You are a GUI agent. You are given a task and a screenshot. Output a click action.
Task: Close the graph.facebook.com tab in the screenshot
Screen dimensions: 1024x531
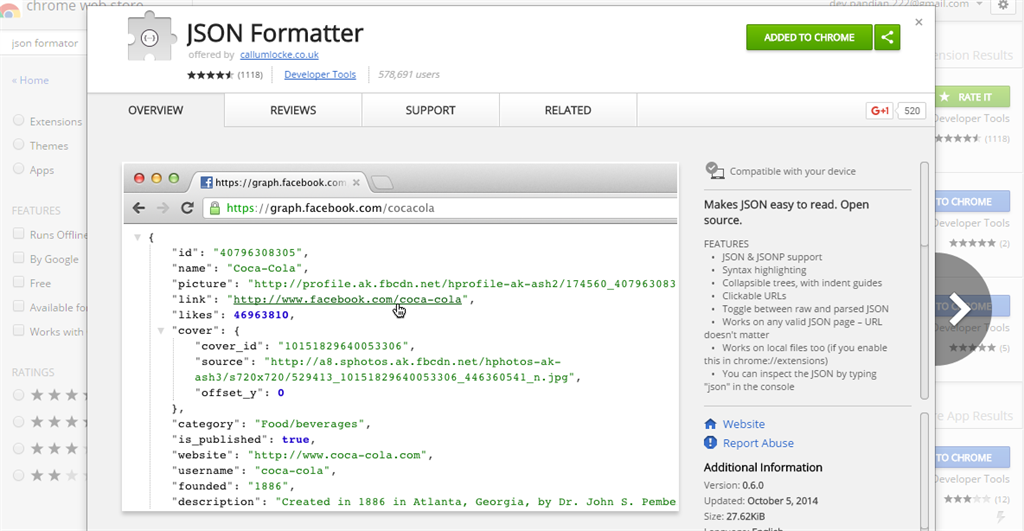click(356, 182)
